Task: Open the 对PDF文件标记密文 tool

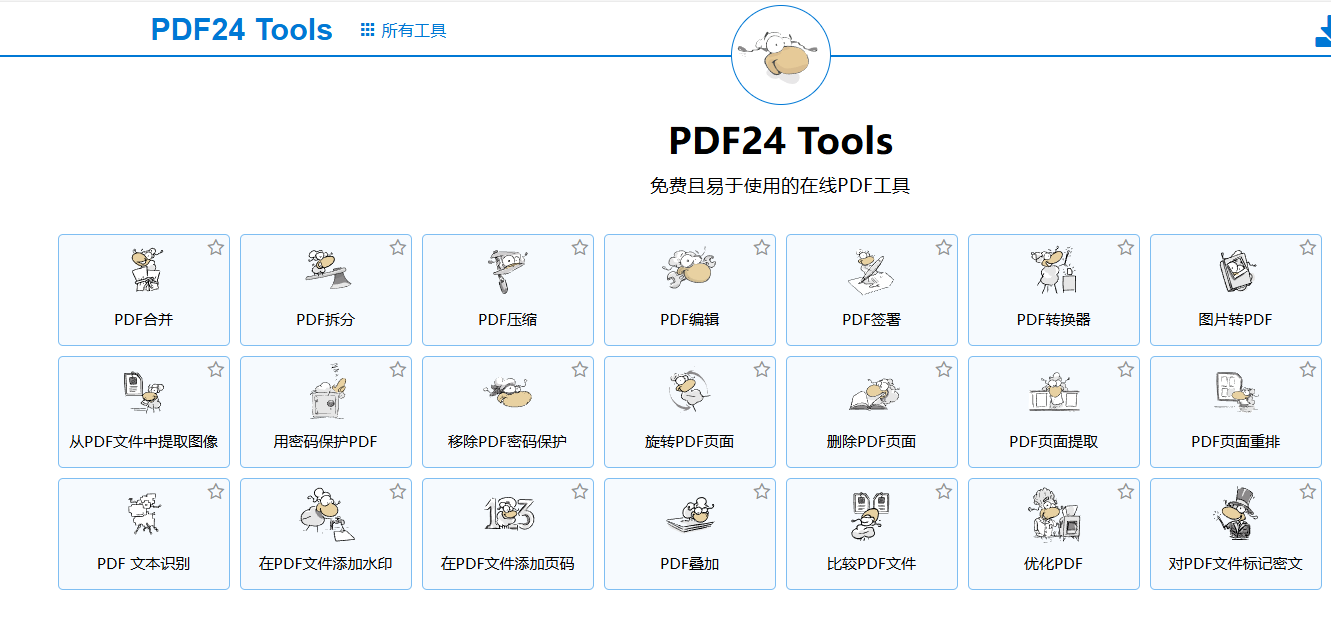Action: (x=1235, y=535)
